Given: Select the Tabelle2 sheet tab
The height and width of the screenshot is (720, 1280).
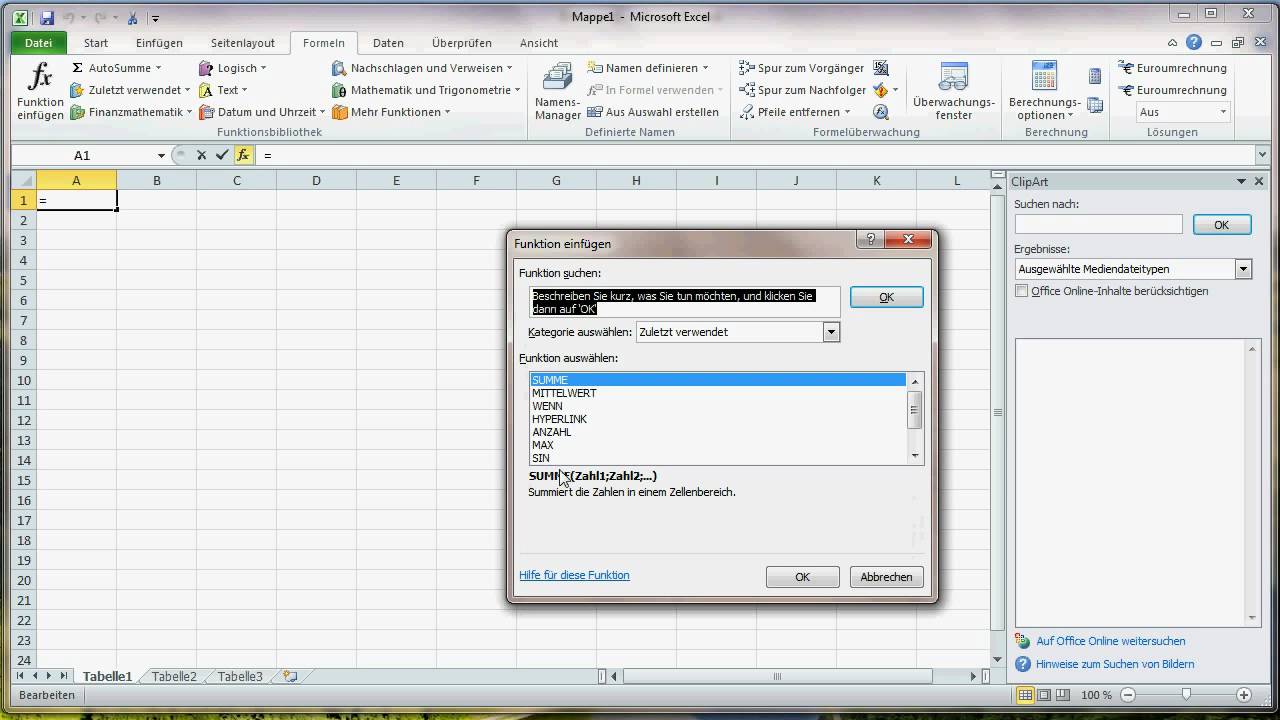Looking at the screenshot, I should coord(174,676).
